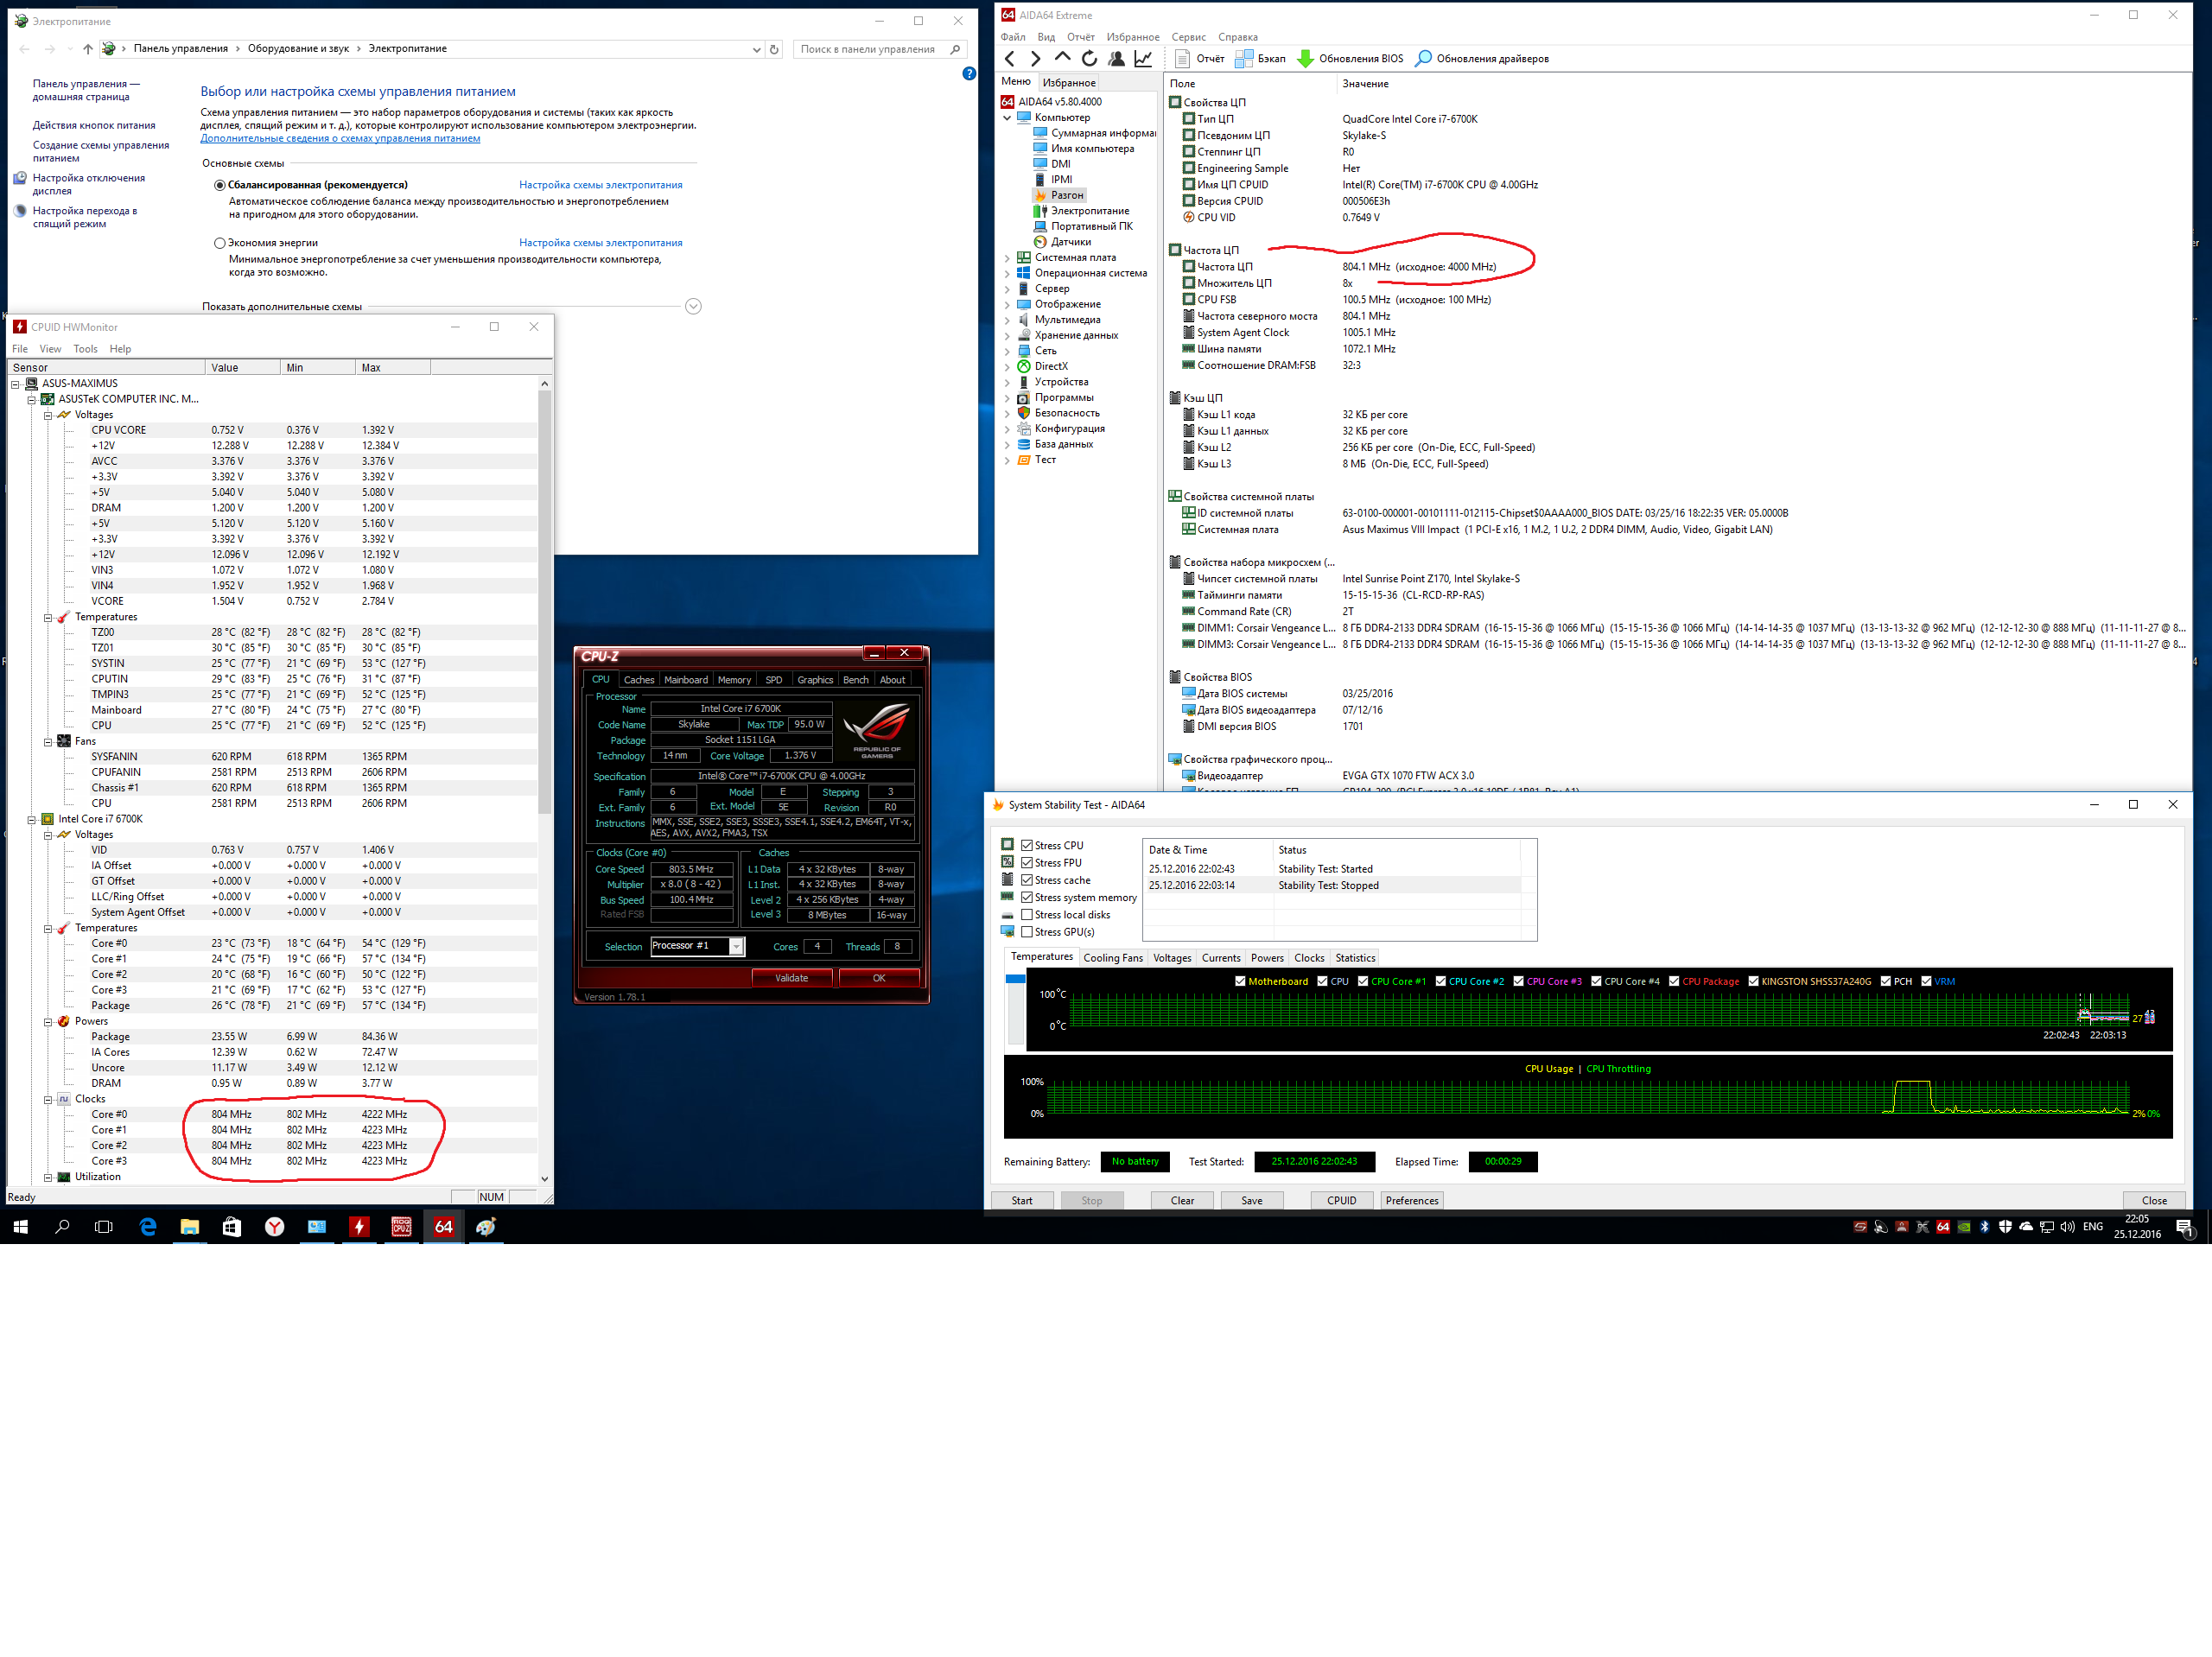Enable Stress GPU(s) checkbox
Screen dimensions: 2212x1657
pyautogui.click(x=1027, y=932)
